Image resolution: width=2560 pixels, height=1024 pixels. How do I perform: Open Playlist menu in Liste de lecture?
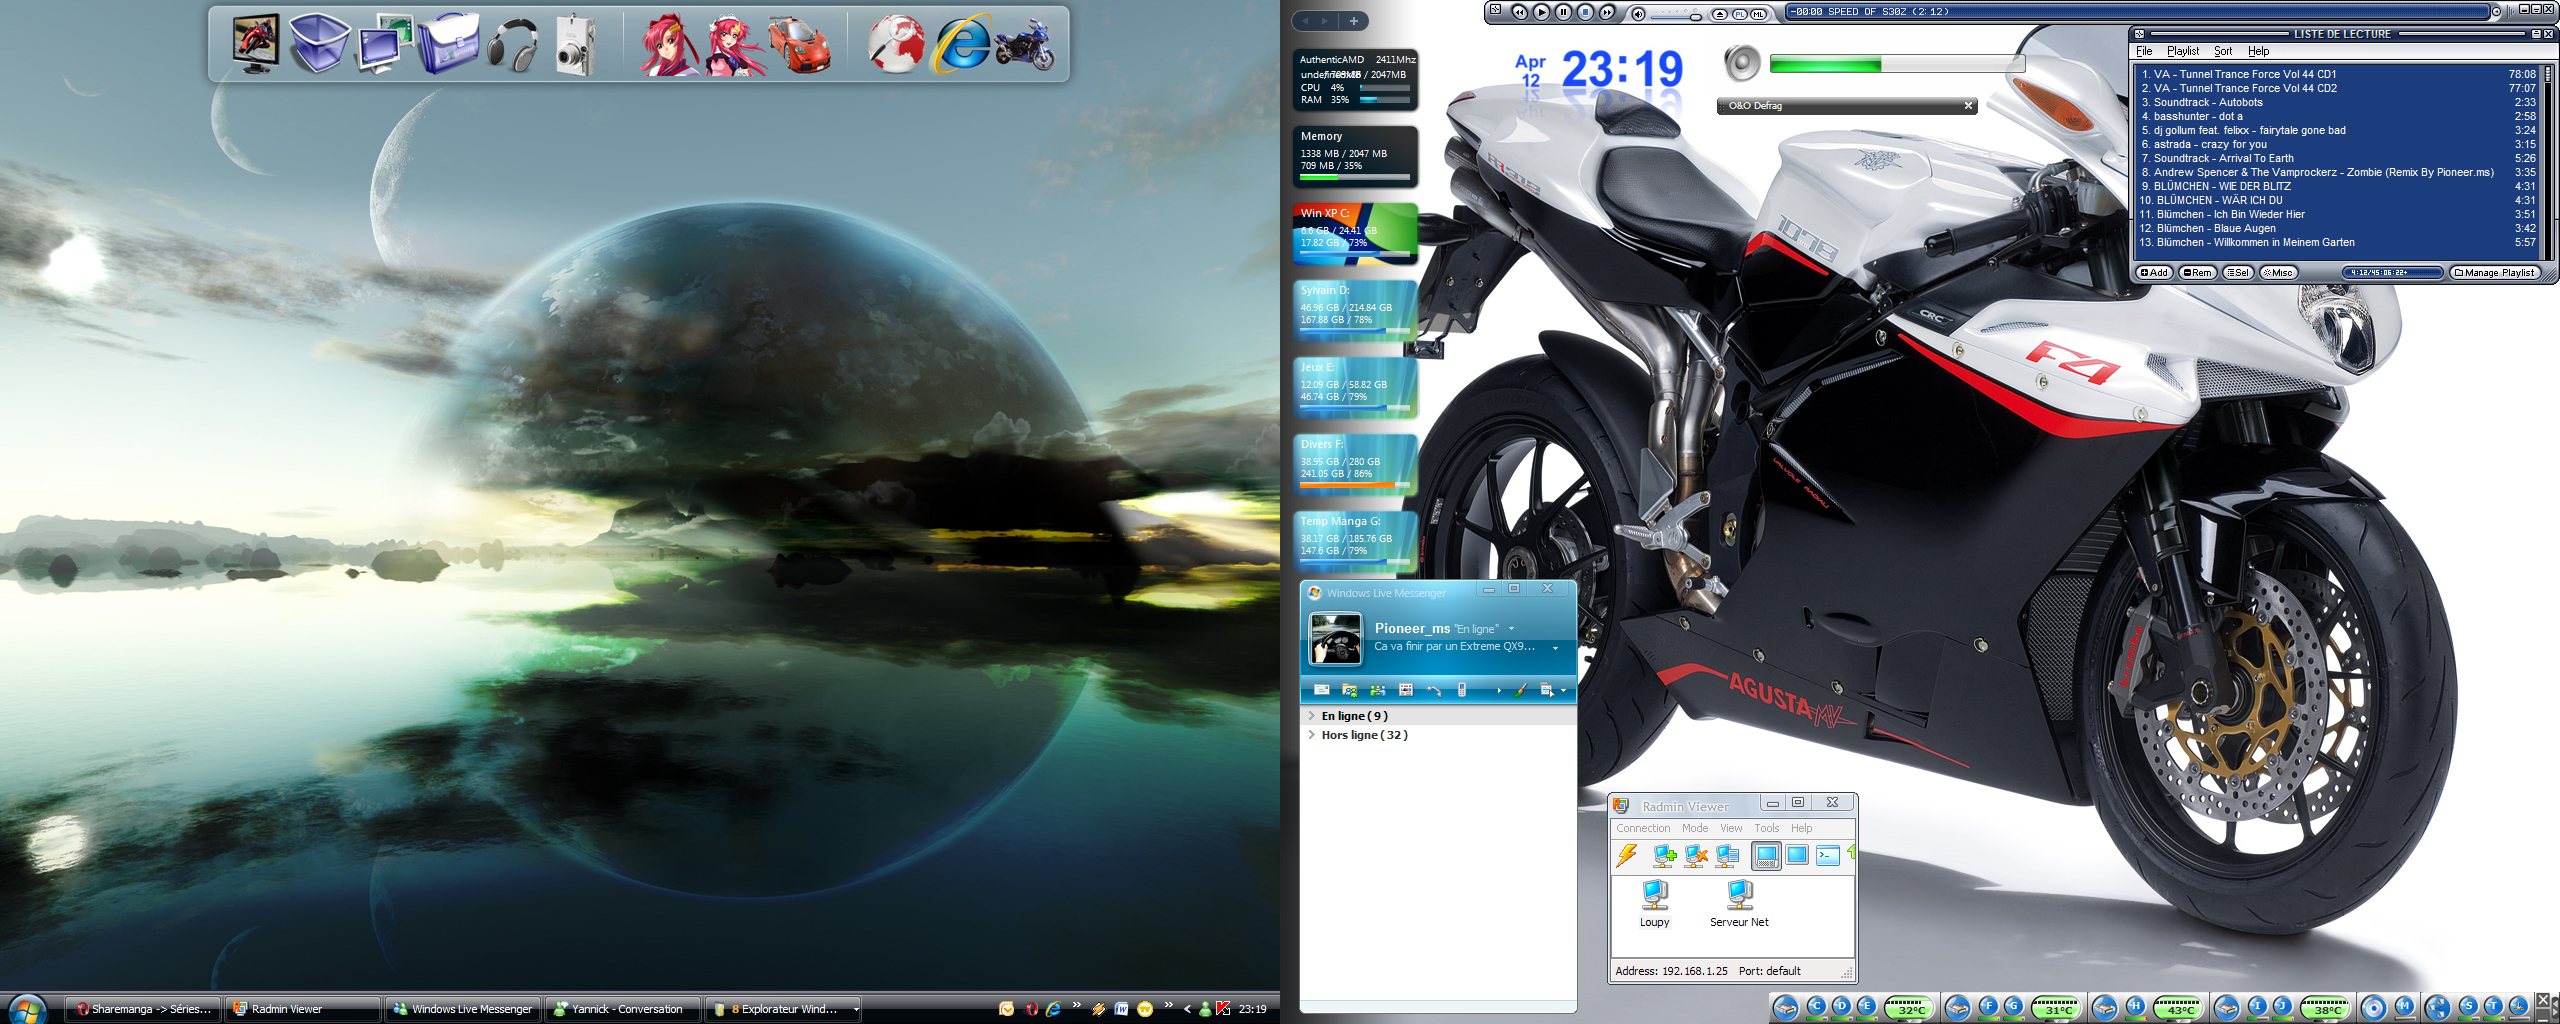2183,51
